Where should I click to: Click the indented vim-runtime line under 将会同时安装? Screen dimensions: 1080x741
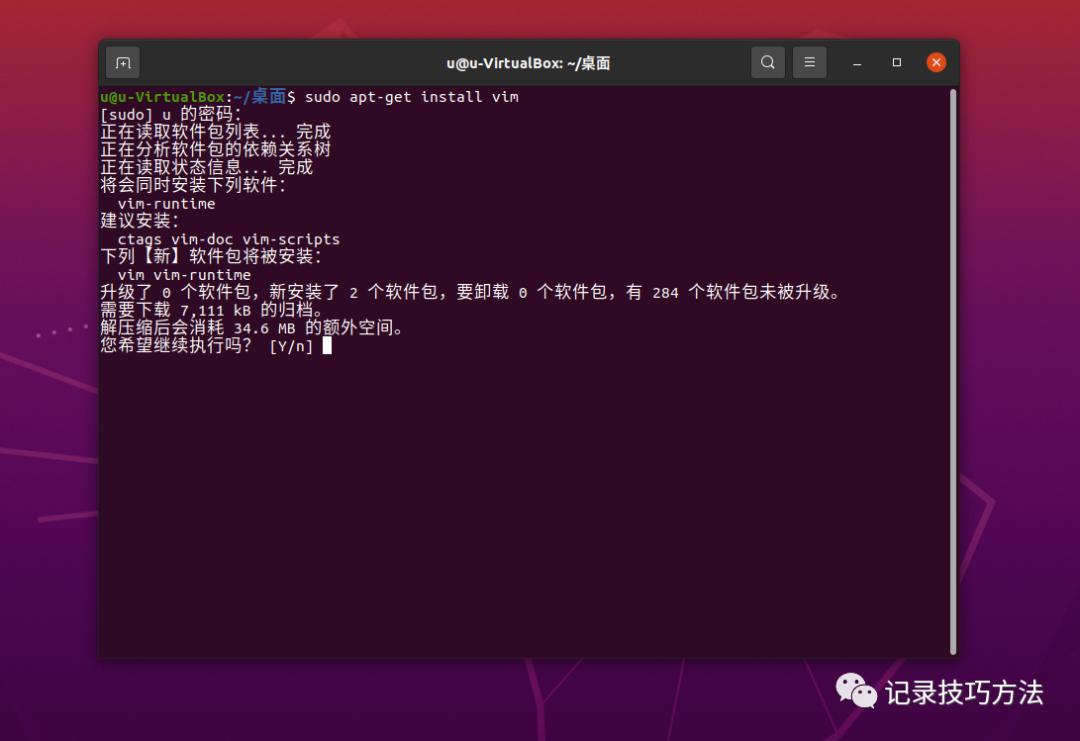point(166,204)
